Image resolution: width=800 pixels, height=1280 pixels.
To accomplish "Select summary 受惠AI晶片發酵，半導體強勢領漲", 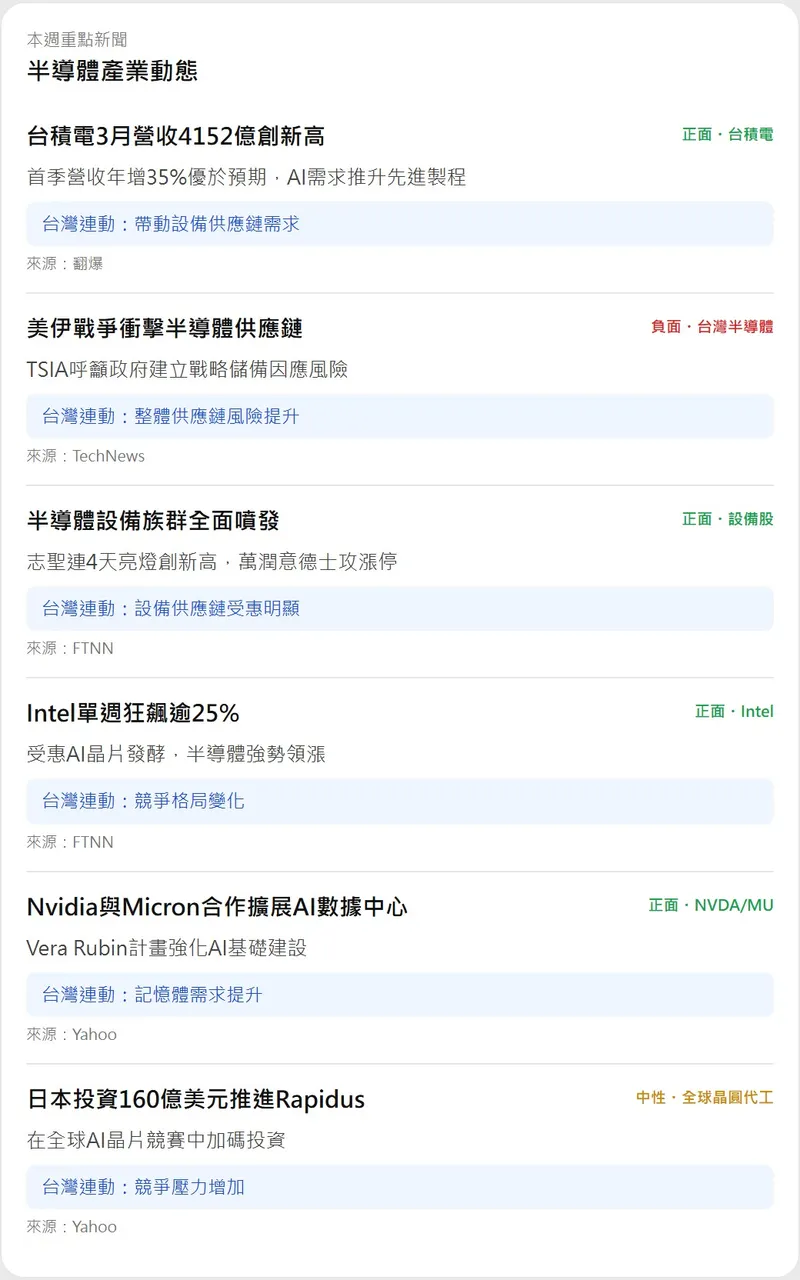I will [x=177, y=754].
